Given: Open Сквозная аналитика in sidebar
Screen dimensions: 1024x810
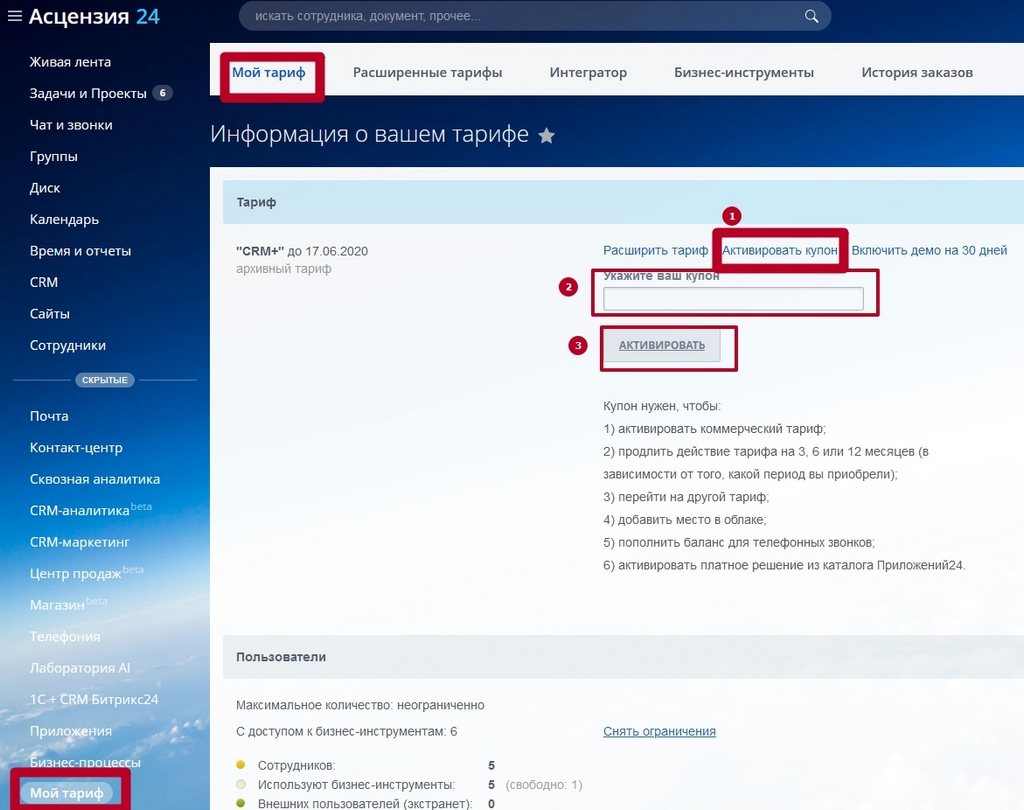Looking at the screenshot, I should point(95,479).
